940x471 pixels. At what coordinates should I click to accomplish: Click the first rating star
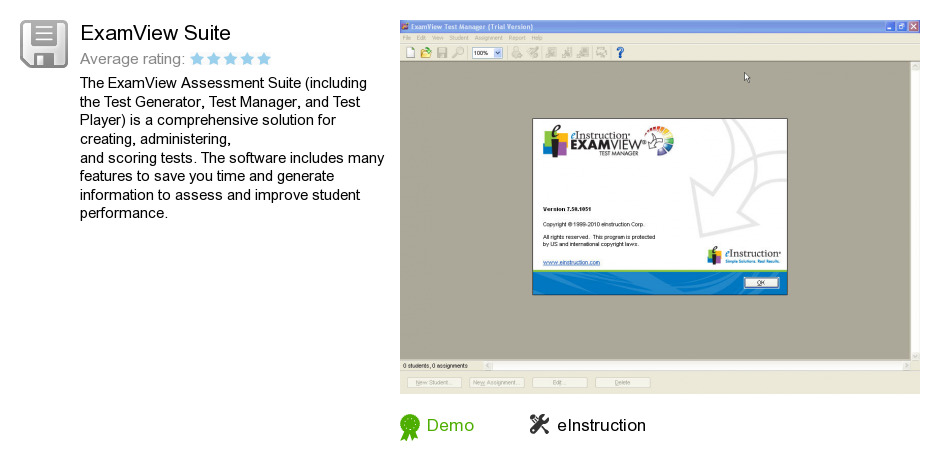coord(197,59)
